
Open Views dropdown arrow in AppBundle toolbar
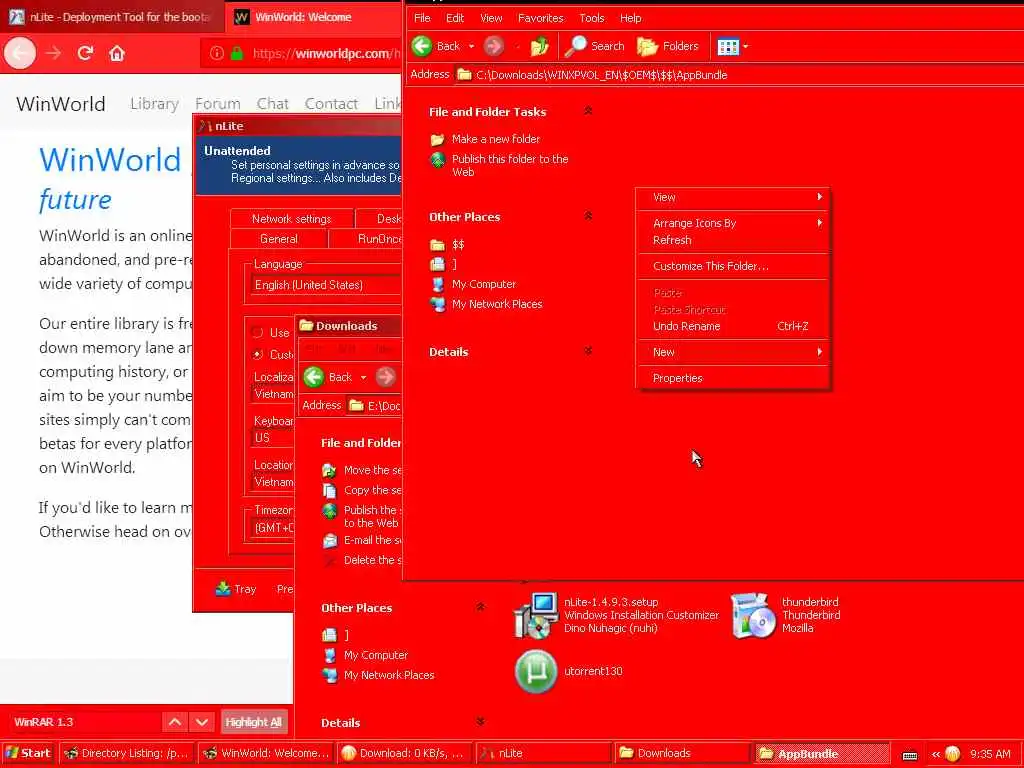pyautogui.click(x=746, y=46)
